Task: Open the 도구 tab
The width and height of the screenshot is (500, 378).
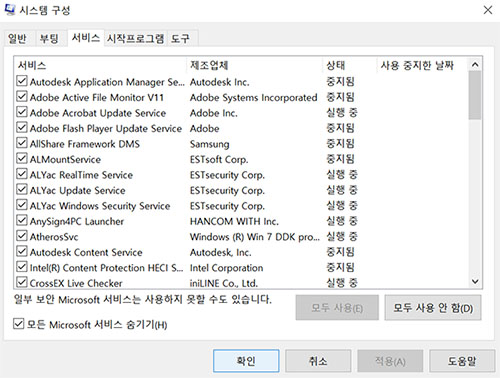Action: 180,38
